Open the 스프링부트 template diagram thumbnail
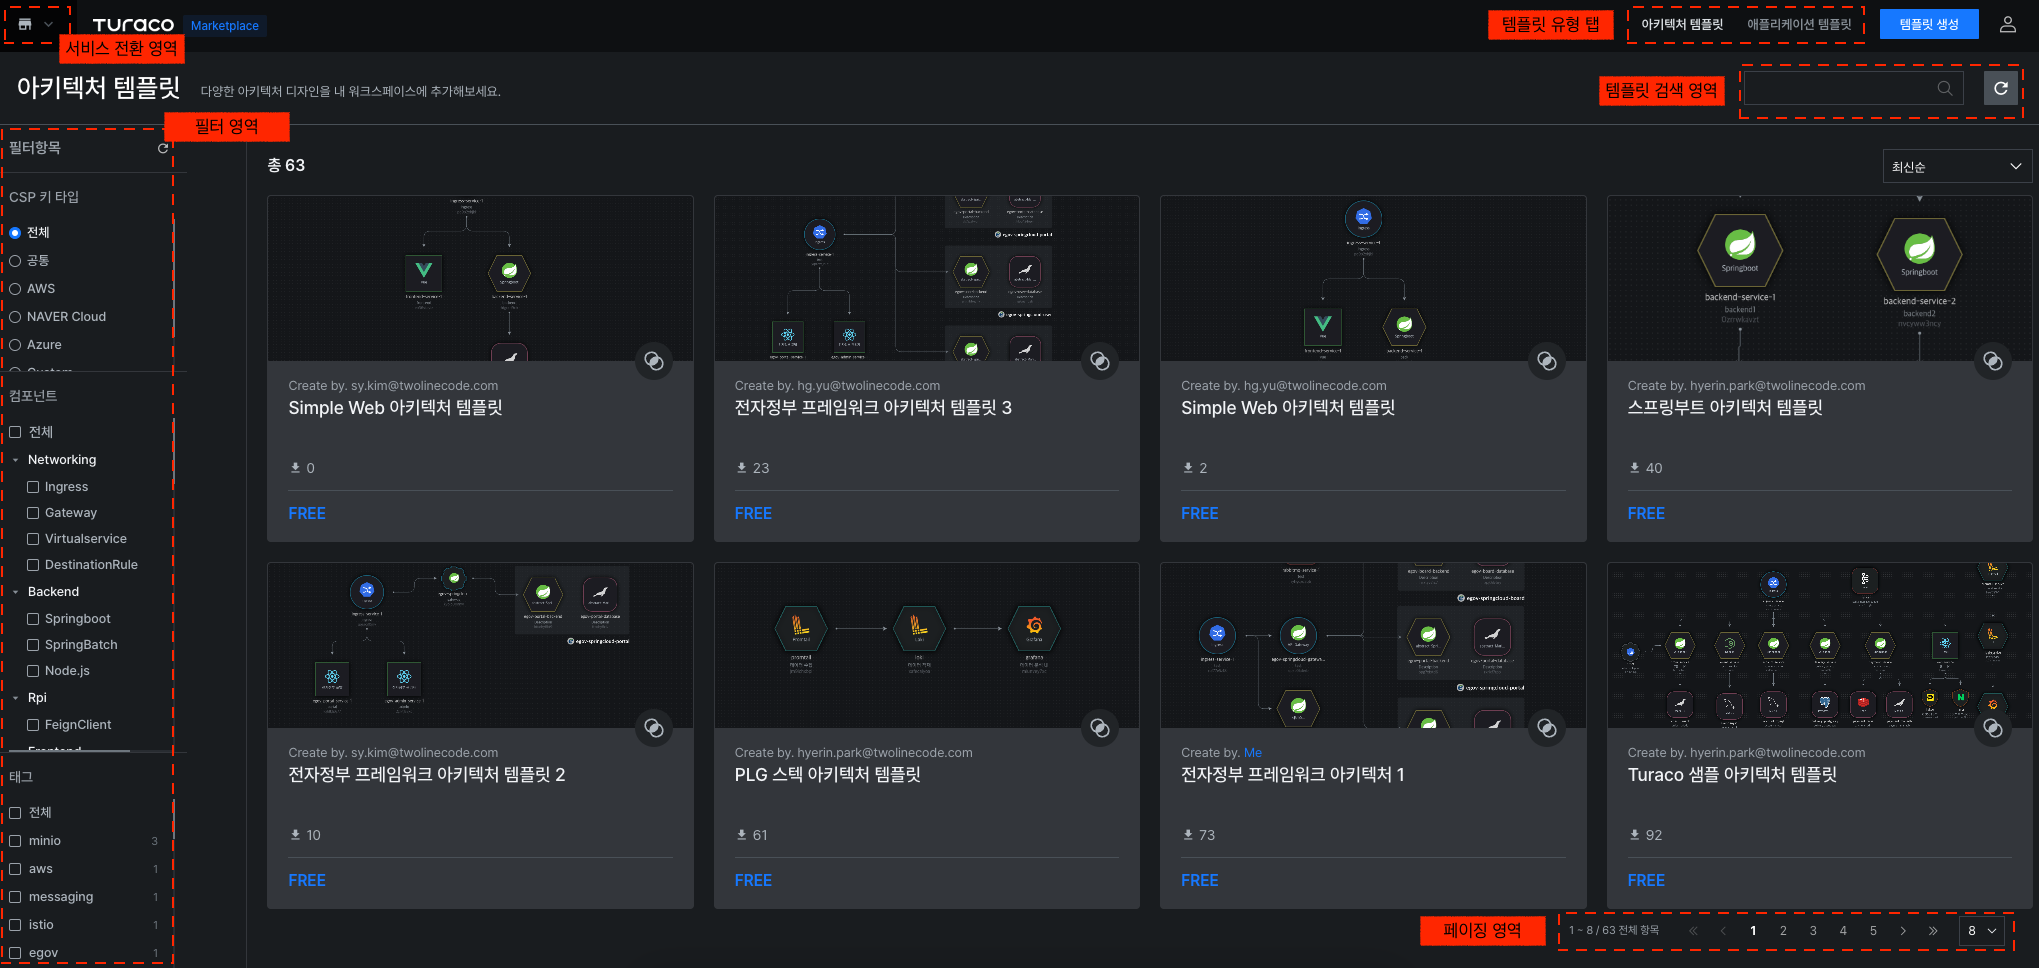The height and width of the screenshot is (968, 2039). click(1819, 278)
